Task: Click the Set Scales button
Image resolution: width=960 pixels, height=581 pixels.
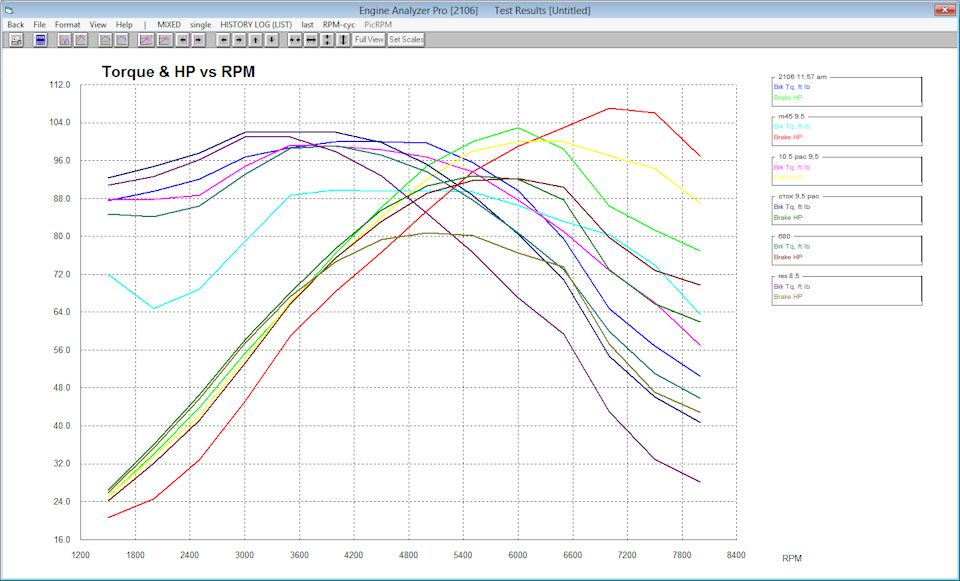Action: [406, 40]
